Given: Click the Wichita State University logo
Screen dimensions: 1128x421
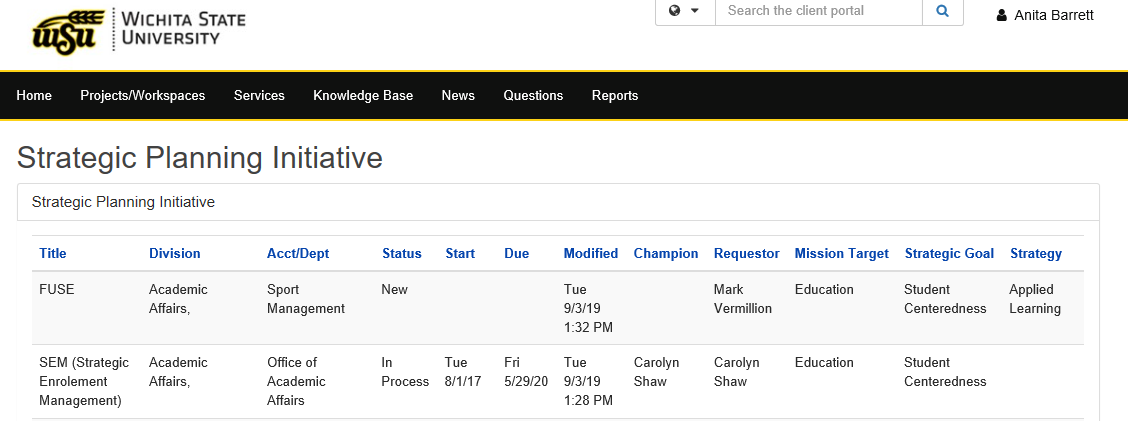Looking at the screenshot, I should [139, 30].
